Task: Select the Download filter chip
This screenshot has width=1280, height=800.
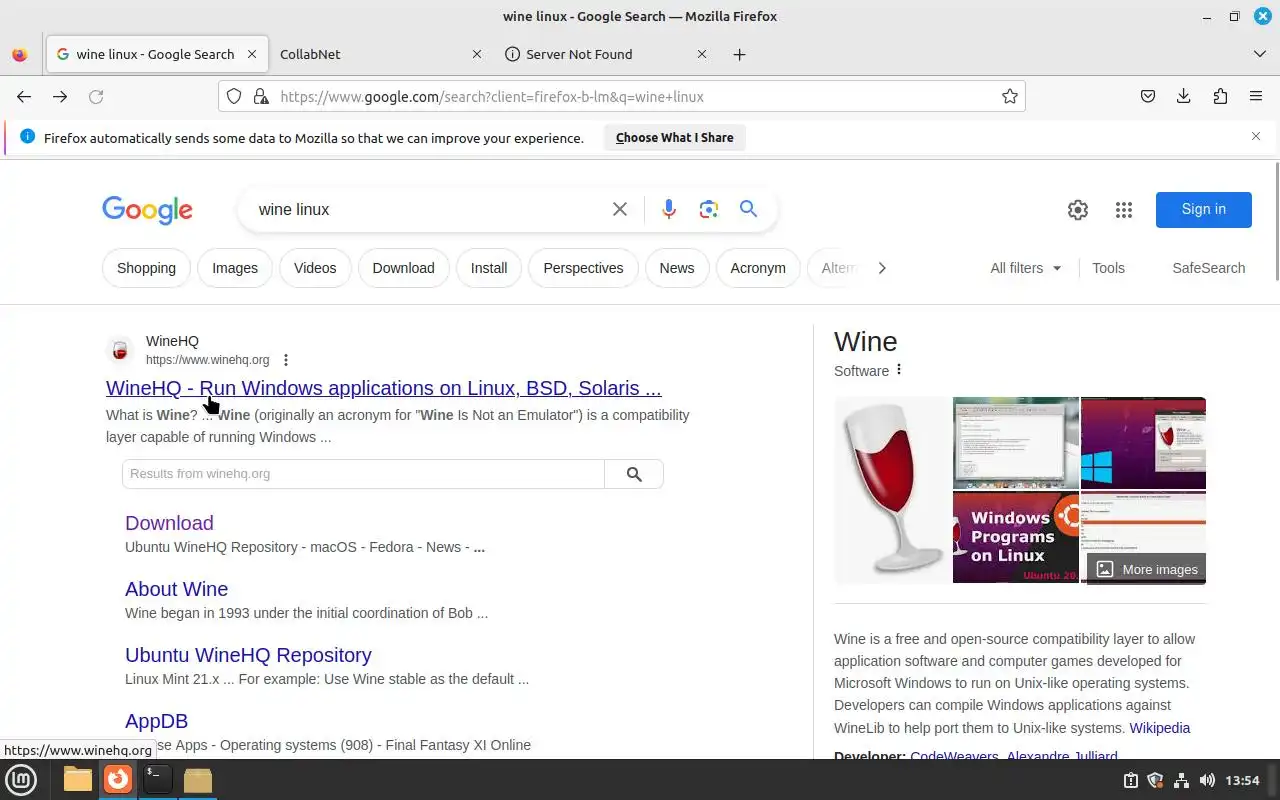Action: [403, 268]
